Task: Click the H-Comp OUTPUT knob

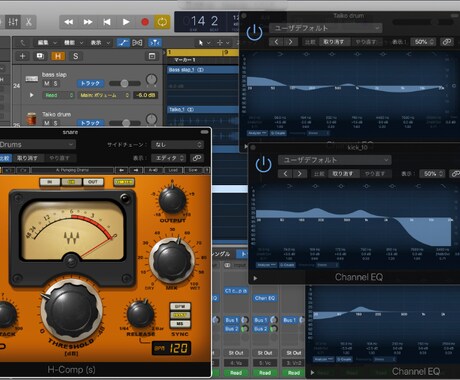Action: pos(172,200)
